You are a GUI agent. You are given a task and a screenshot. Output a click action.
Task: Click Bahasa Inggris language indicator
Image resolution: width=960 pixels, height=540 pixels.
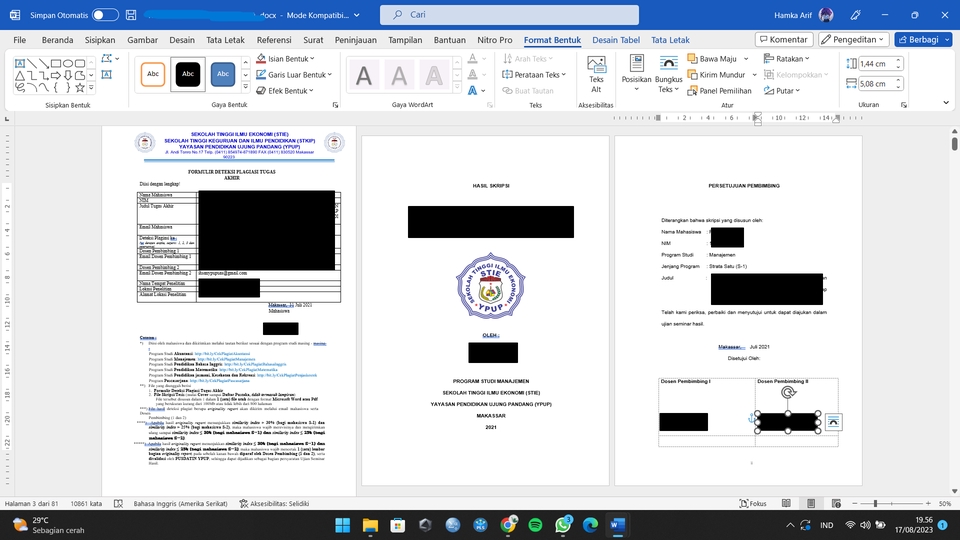pos(180,504)
